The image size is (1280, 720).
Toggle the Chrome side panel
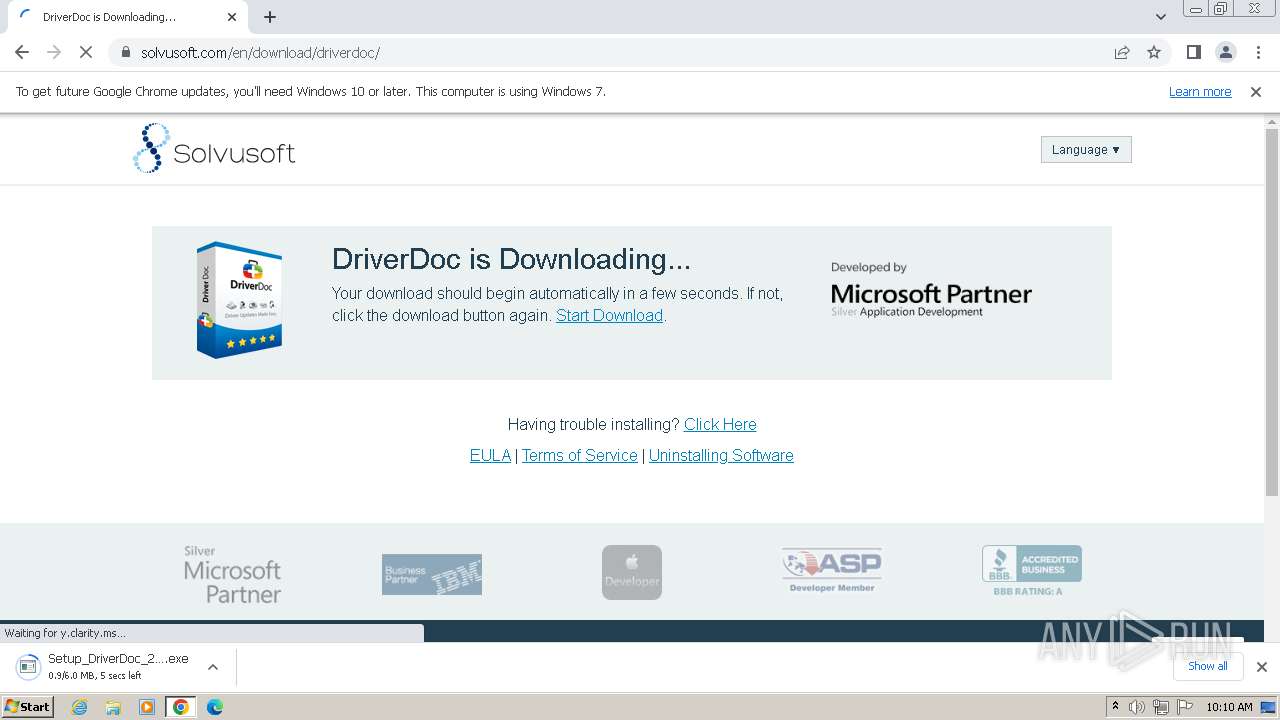(x=1193, y=52)
